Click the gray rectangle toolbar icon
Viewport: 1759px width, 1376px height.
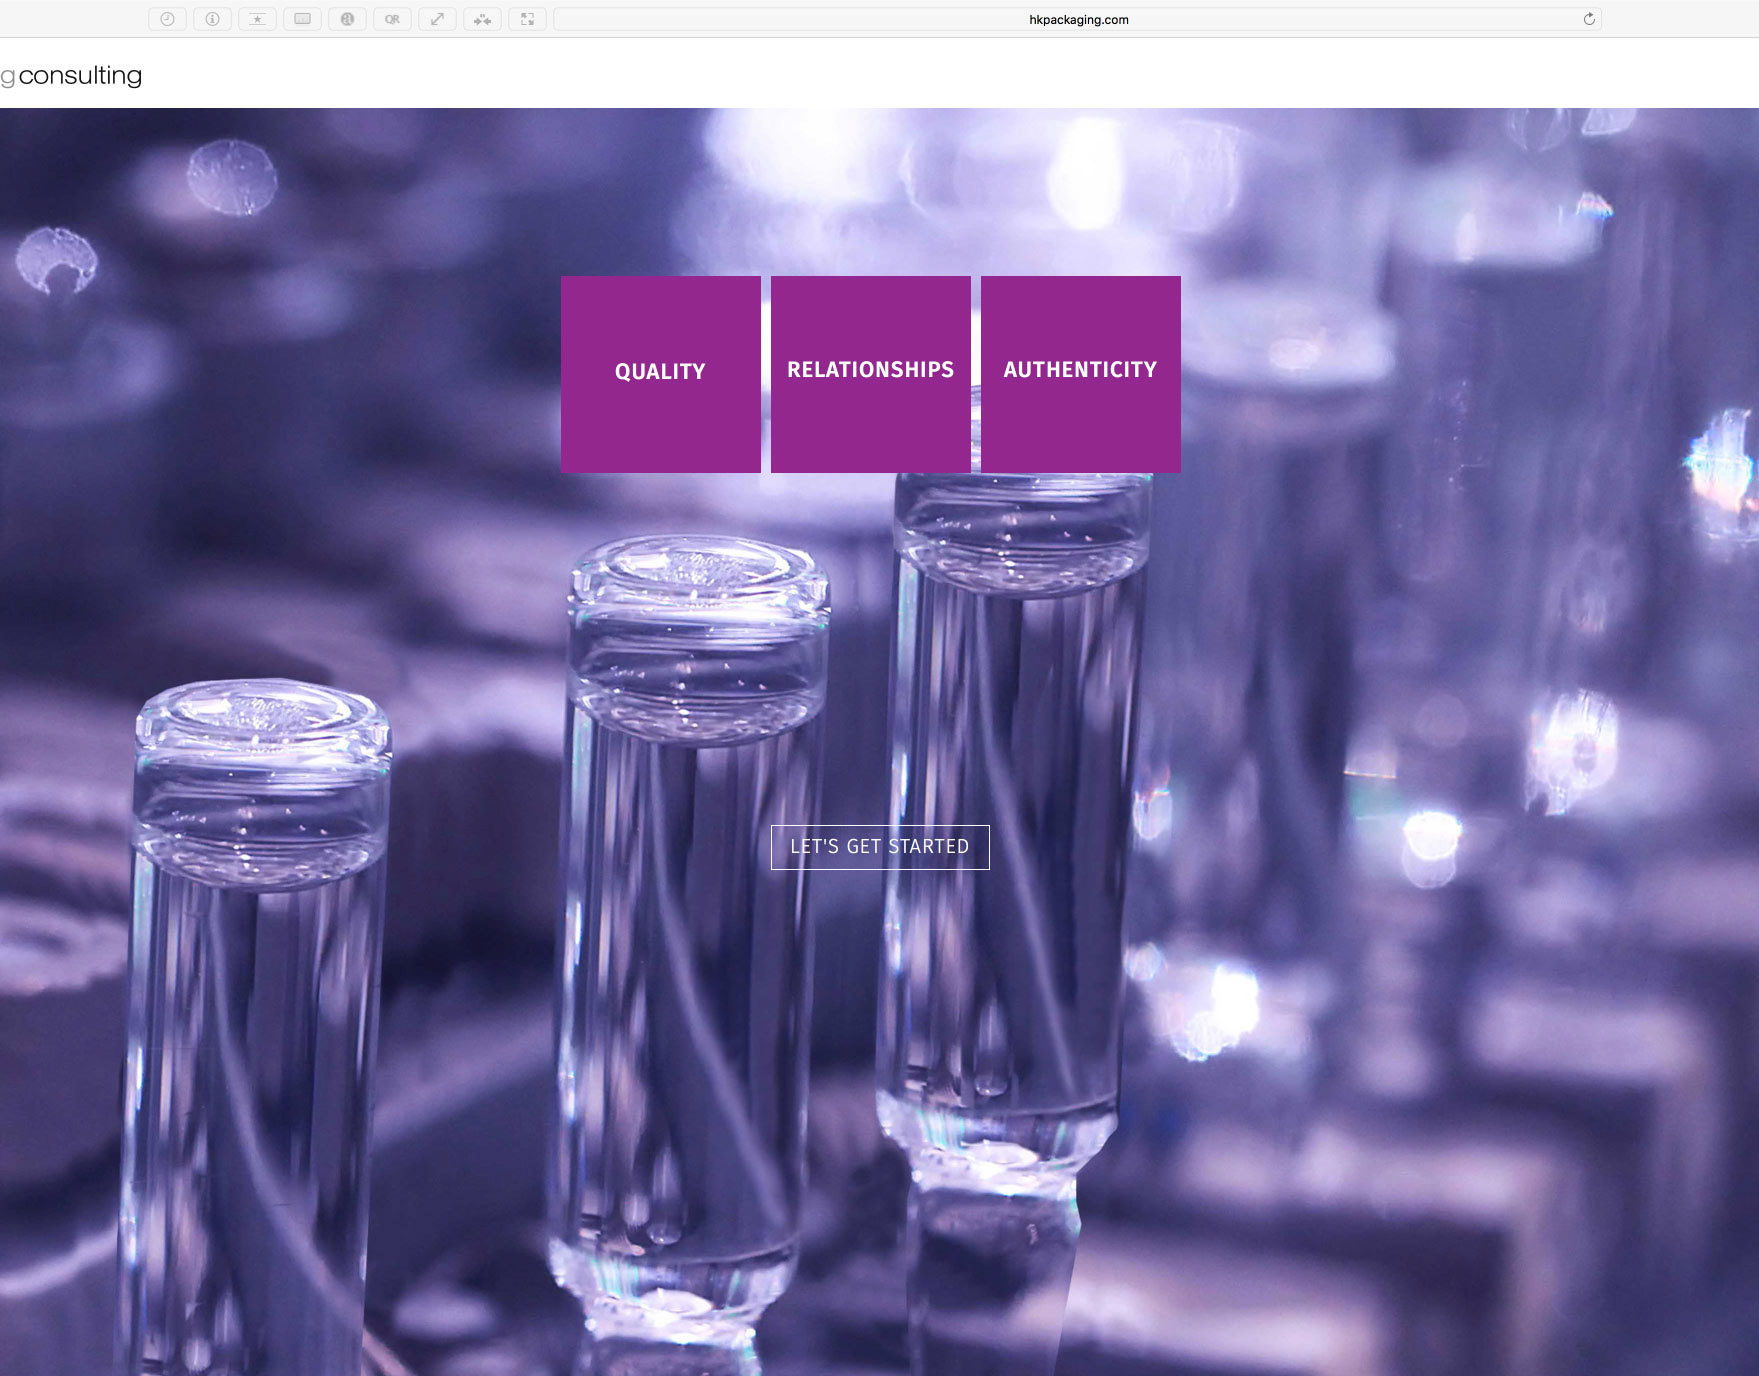[x=302, y=19]
